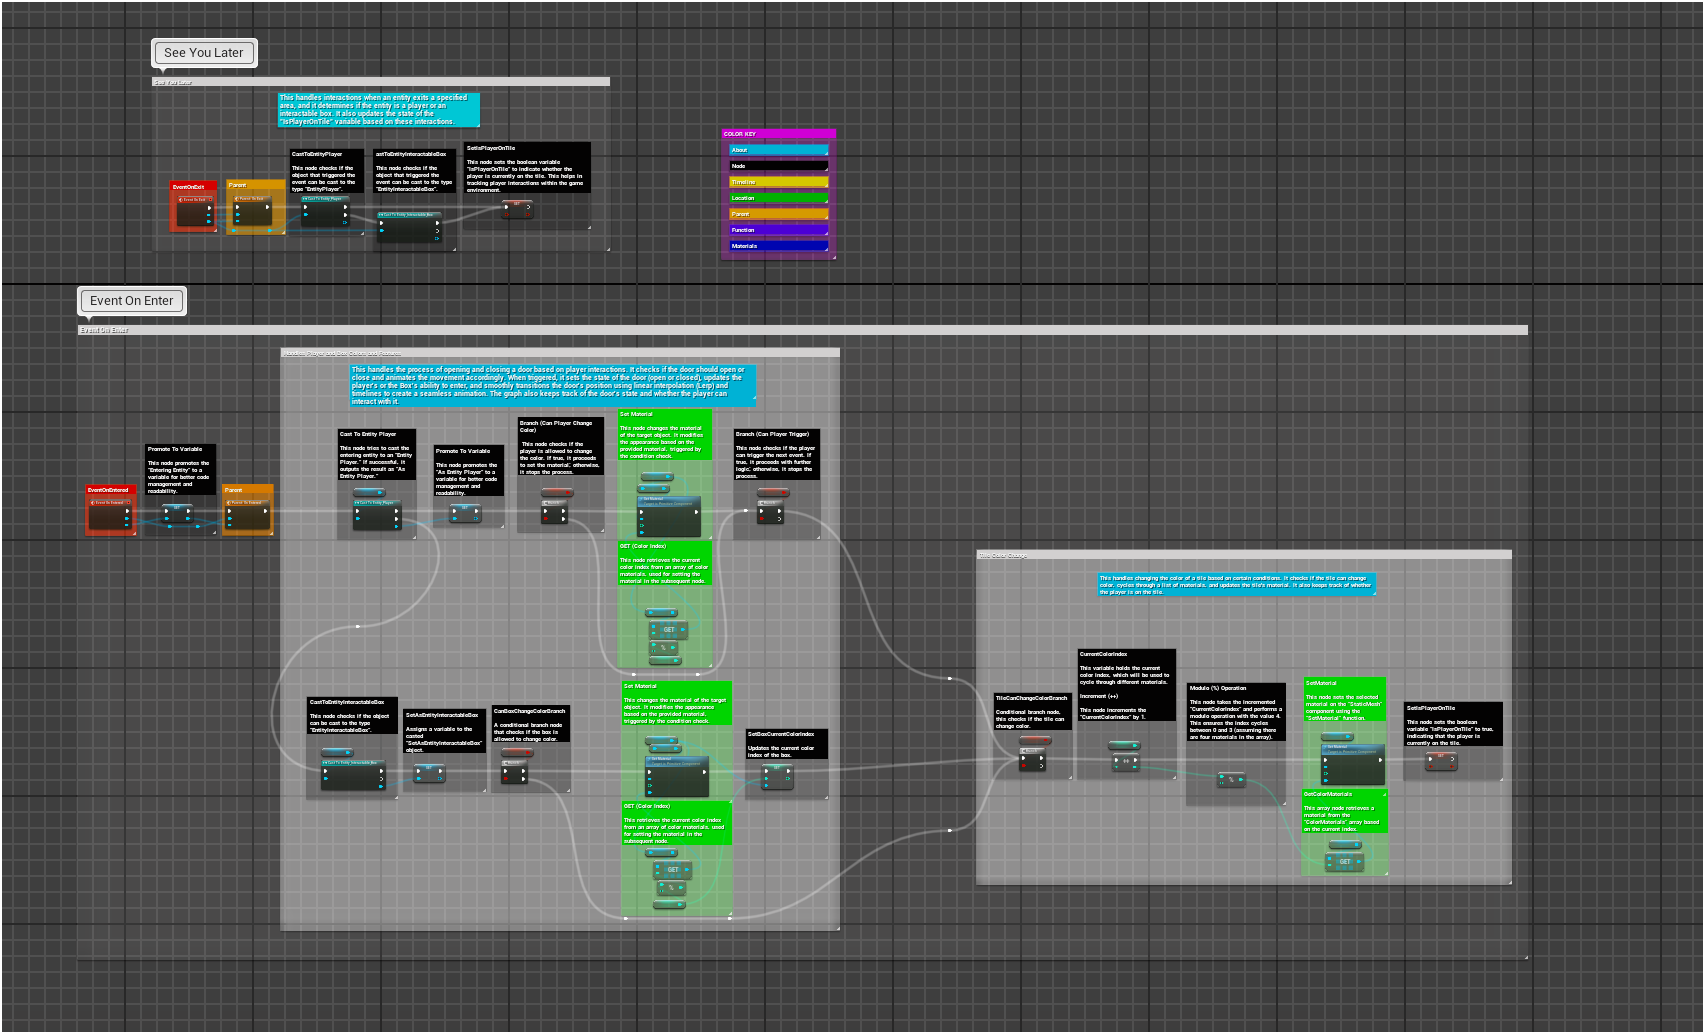Click the magenta COLOR KEY comment header

(778, 133)
